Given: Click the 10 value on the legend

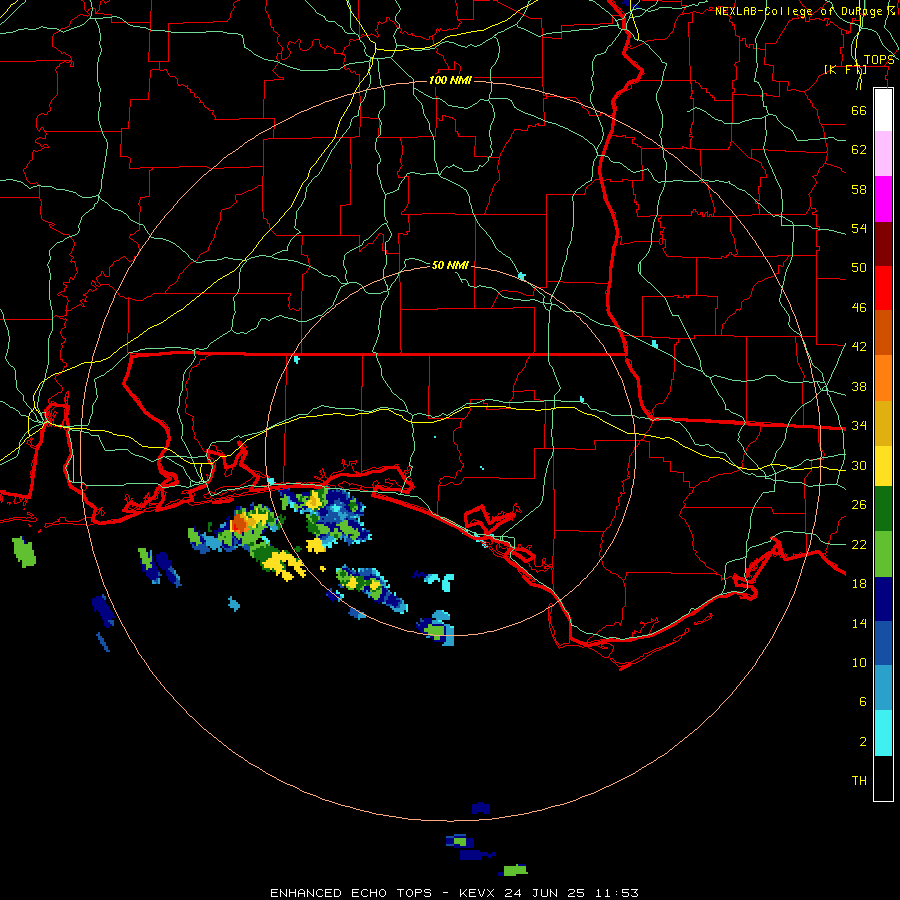Looking at the screenshot, I should tap(859, 662).
